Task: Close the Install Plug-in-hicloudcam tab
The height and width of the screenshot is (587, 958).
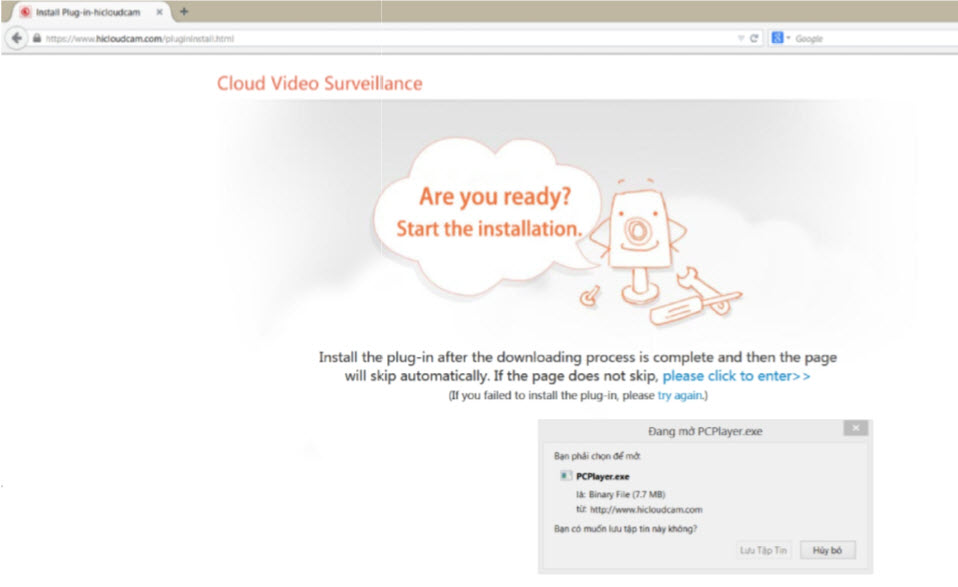Action: [x=160, y=13]
